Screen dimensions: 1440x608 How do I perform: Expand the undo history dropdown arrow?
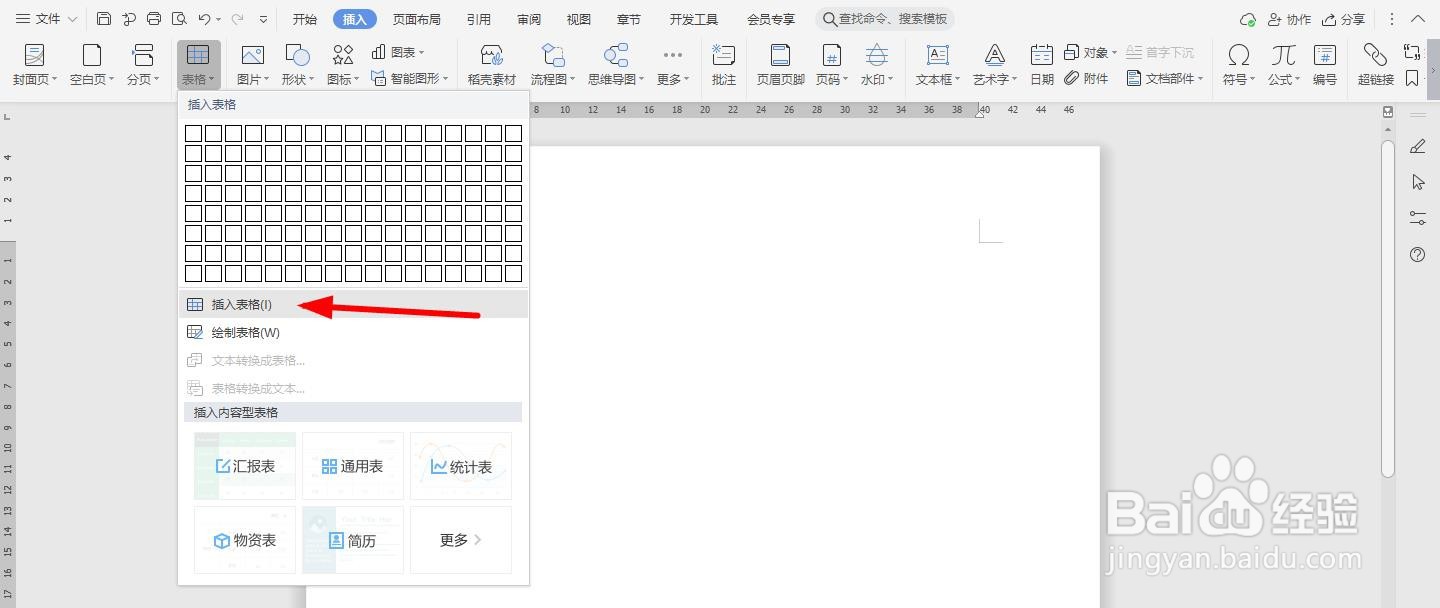[218, 19]
